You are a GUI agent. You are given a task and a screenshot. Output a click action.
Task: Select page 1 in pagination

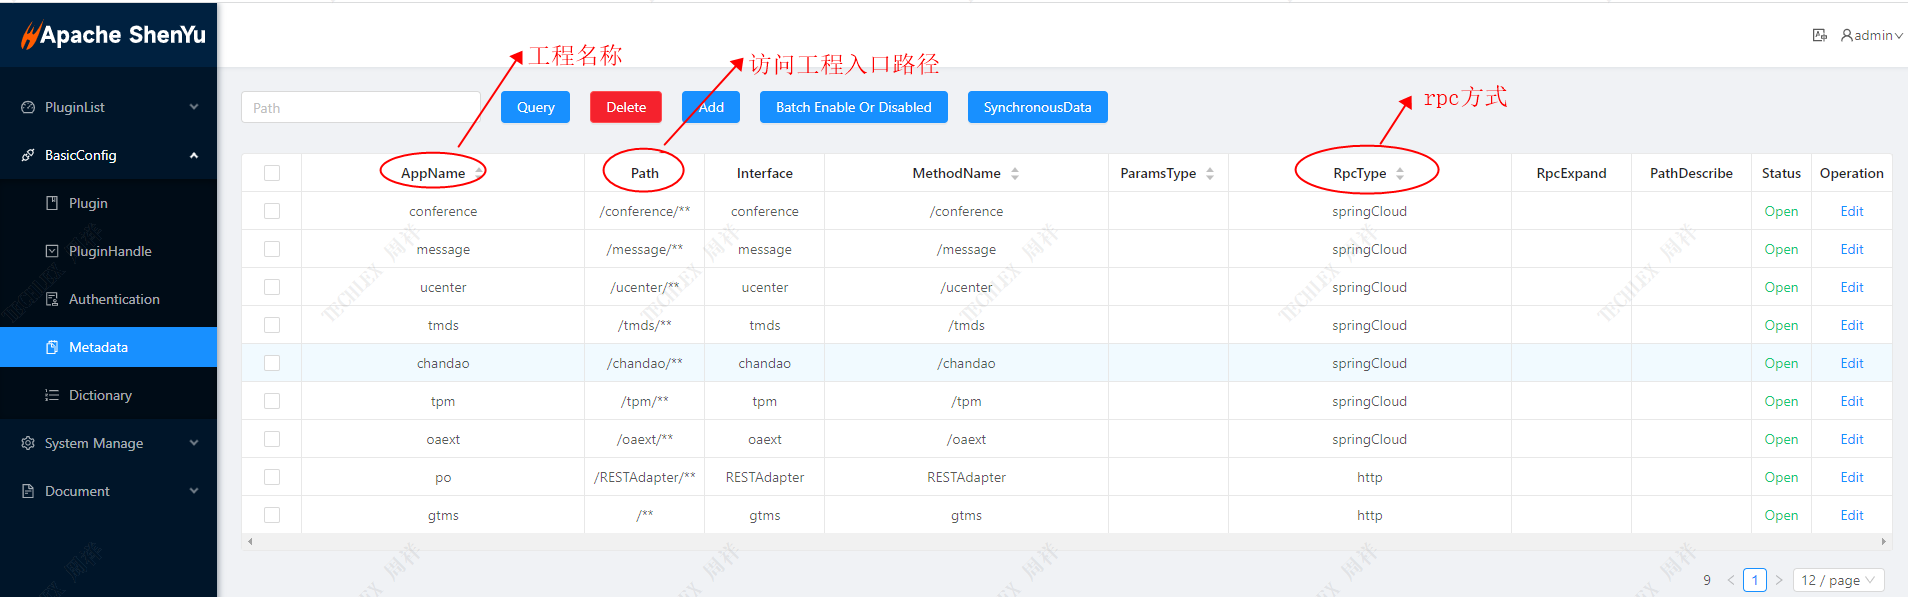click(x=1755, y=580)
